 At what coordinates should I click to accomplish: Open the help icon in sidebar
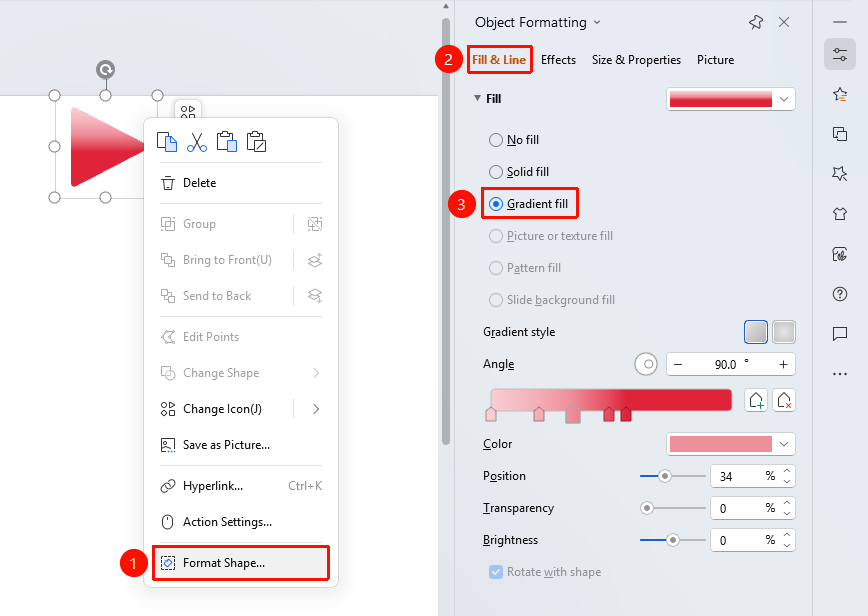pos(840,294)
